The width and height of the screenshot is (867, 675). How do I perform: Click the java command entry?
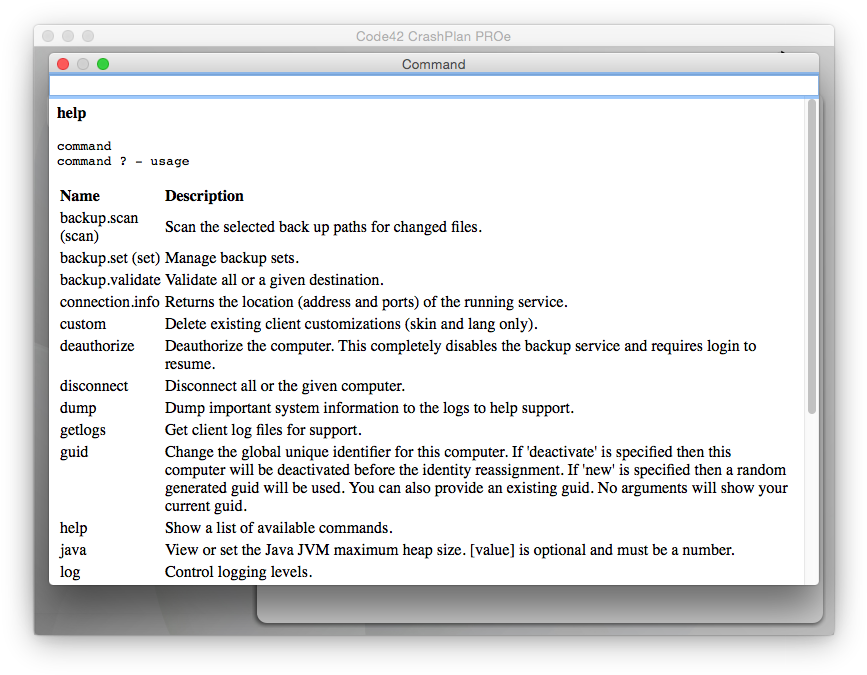[x=72, y=549]
